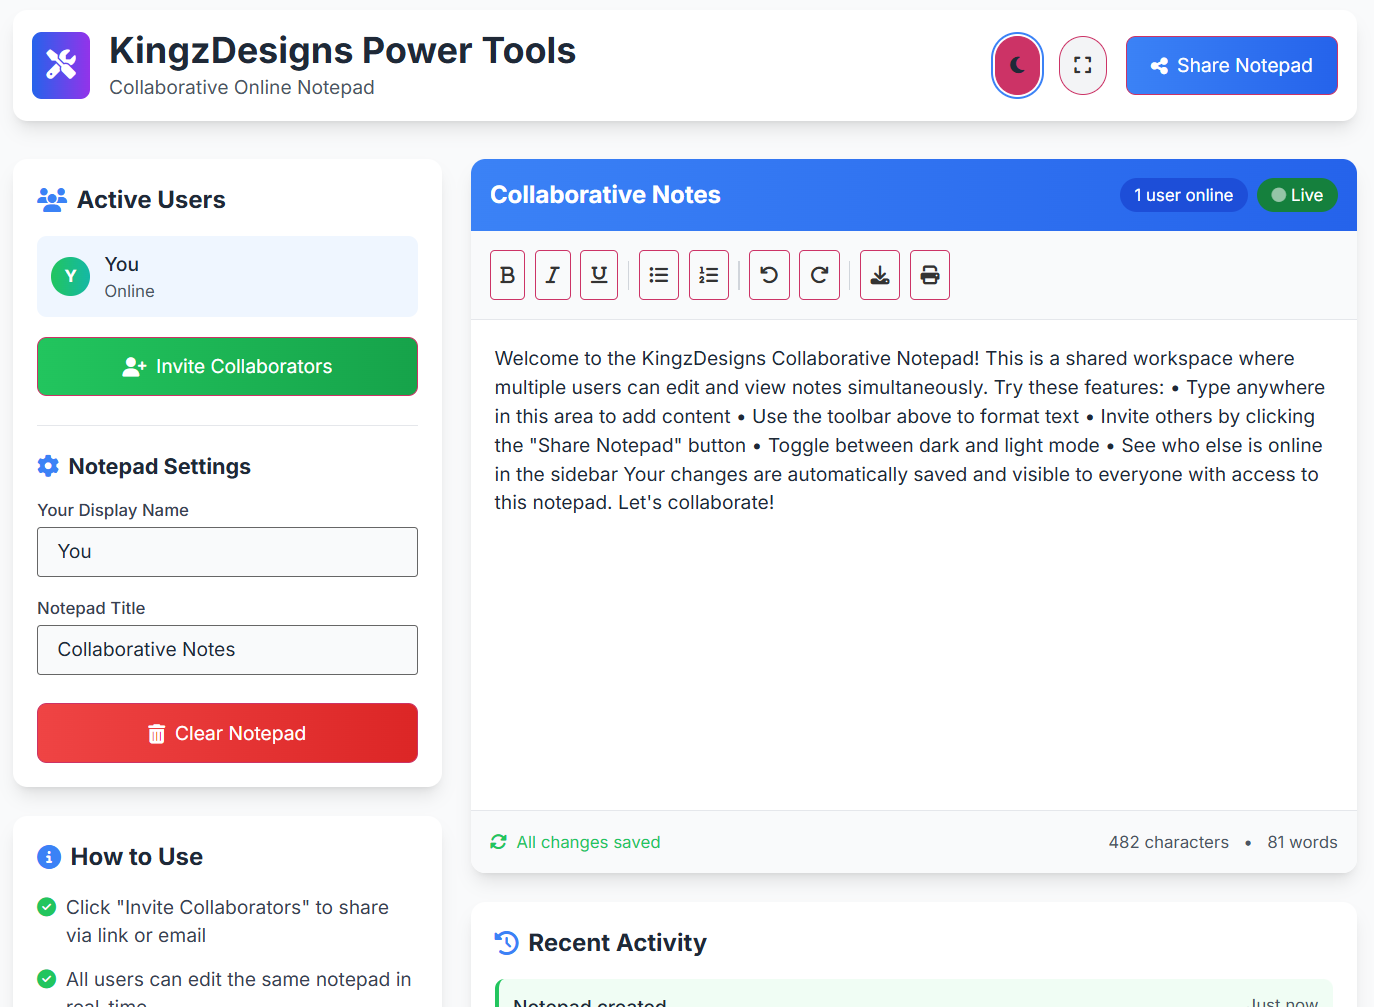This screenshot has height=1007, width=1374.
Task: Click the 'Collaborative Online Notepad' subtitle
Action: click(242, 87)
